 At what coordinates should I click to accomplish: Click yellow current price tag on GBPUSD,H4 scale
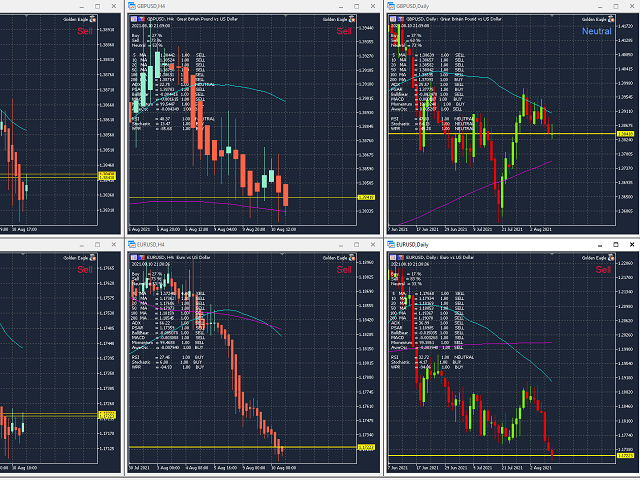[366, 198]
